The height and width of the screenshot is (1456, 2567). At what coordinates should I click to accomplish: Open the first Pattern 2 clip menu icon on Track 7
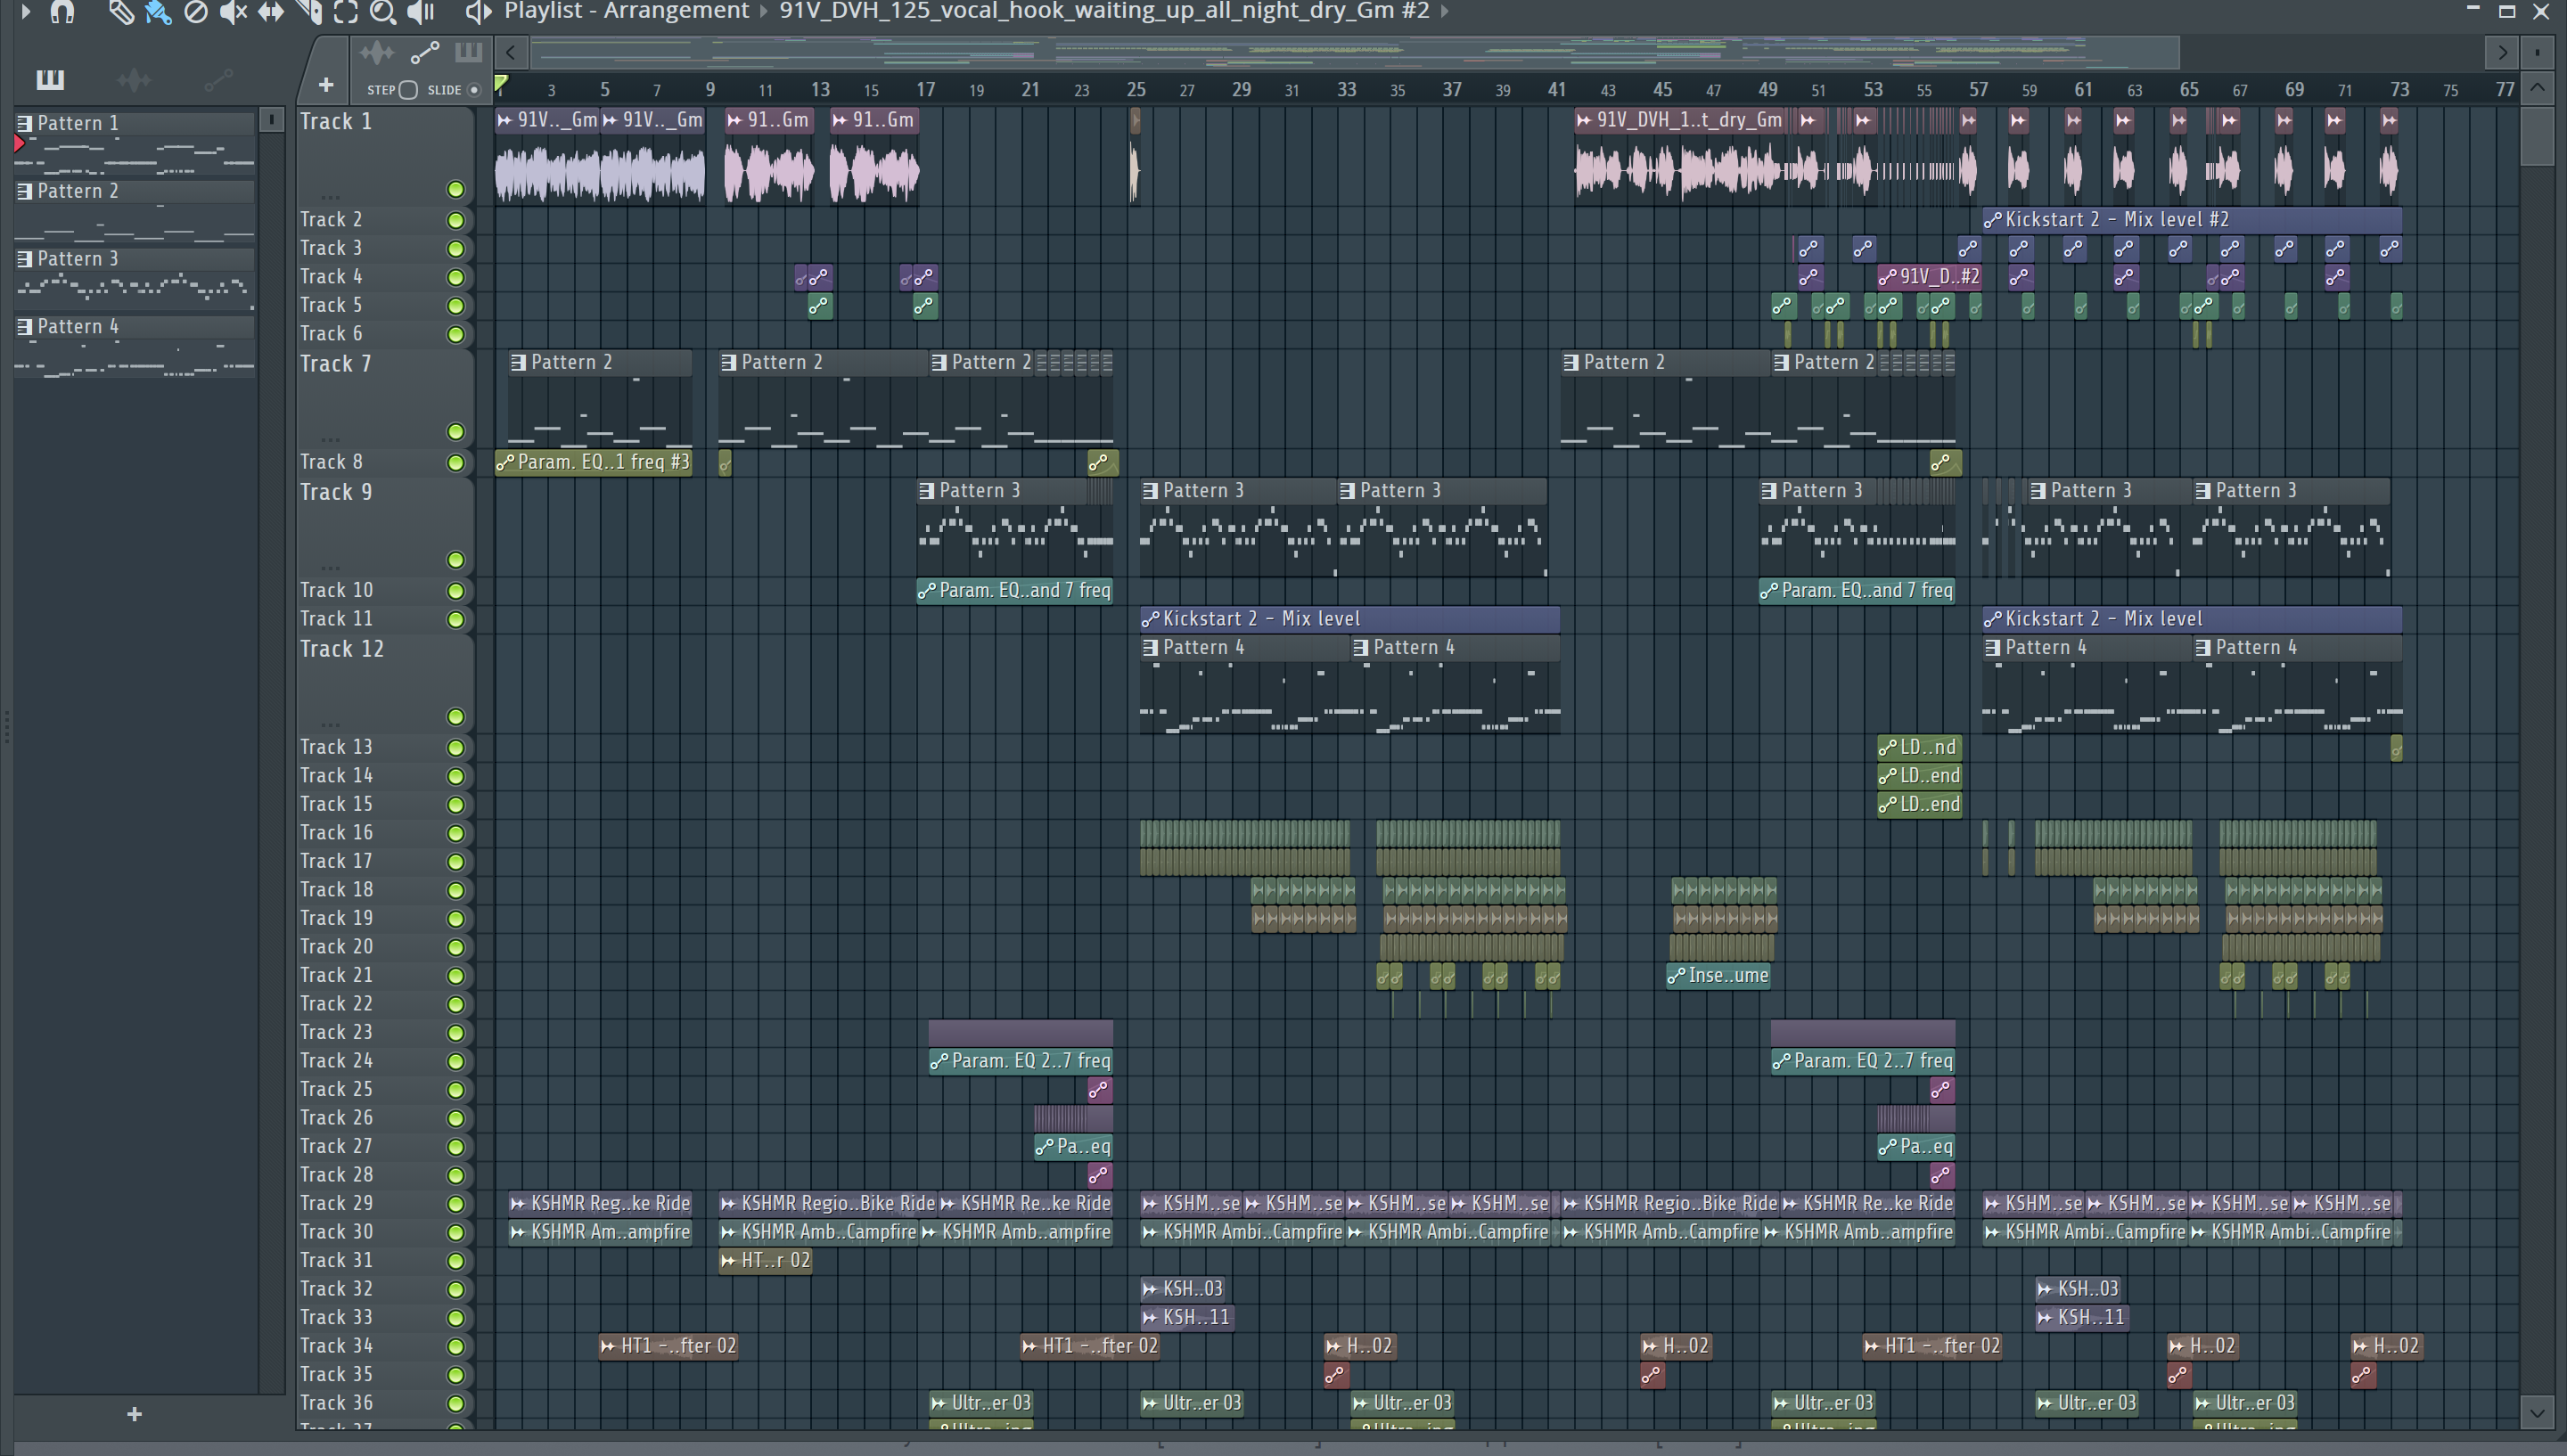pyautogui.click(x=518, y=363)
